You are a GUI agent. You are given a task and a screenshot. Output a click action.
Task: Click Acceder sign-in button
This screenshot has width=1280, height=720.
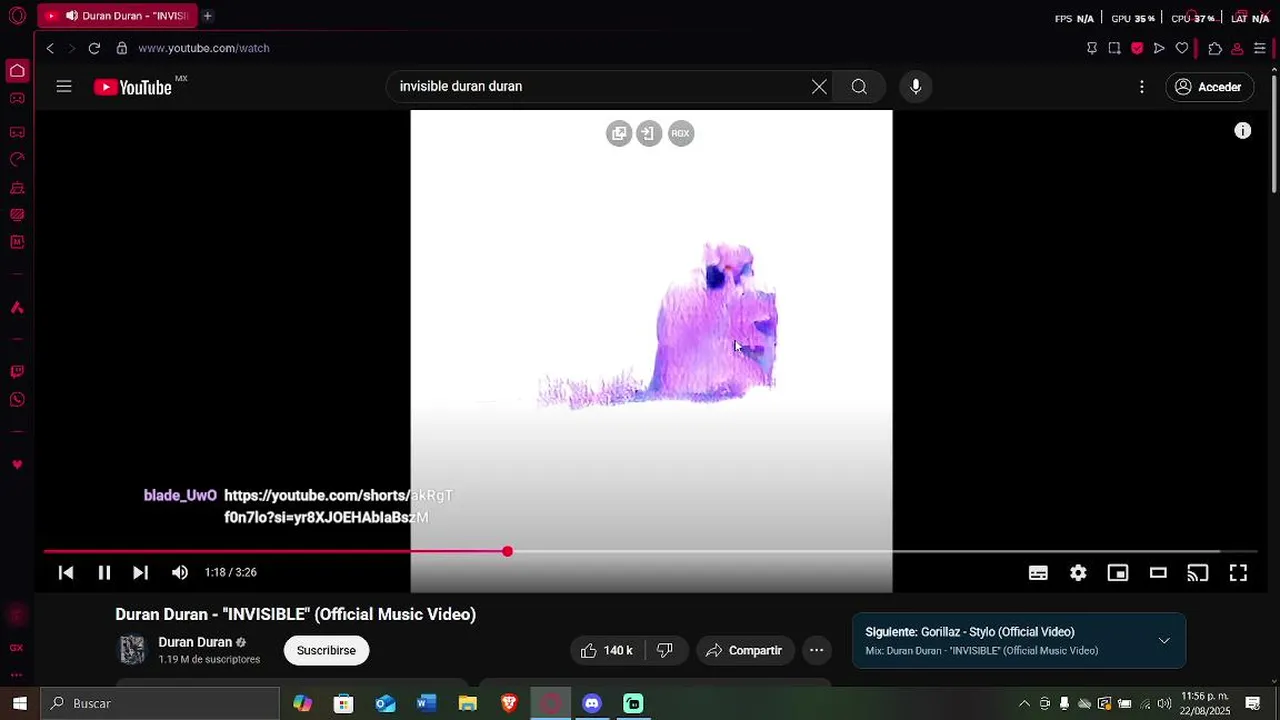tap(1209, 87)
